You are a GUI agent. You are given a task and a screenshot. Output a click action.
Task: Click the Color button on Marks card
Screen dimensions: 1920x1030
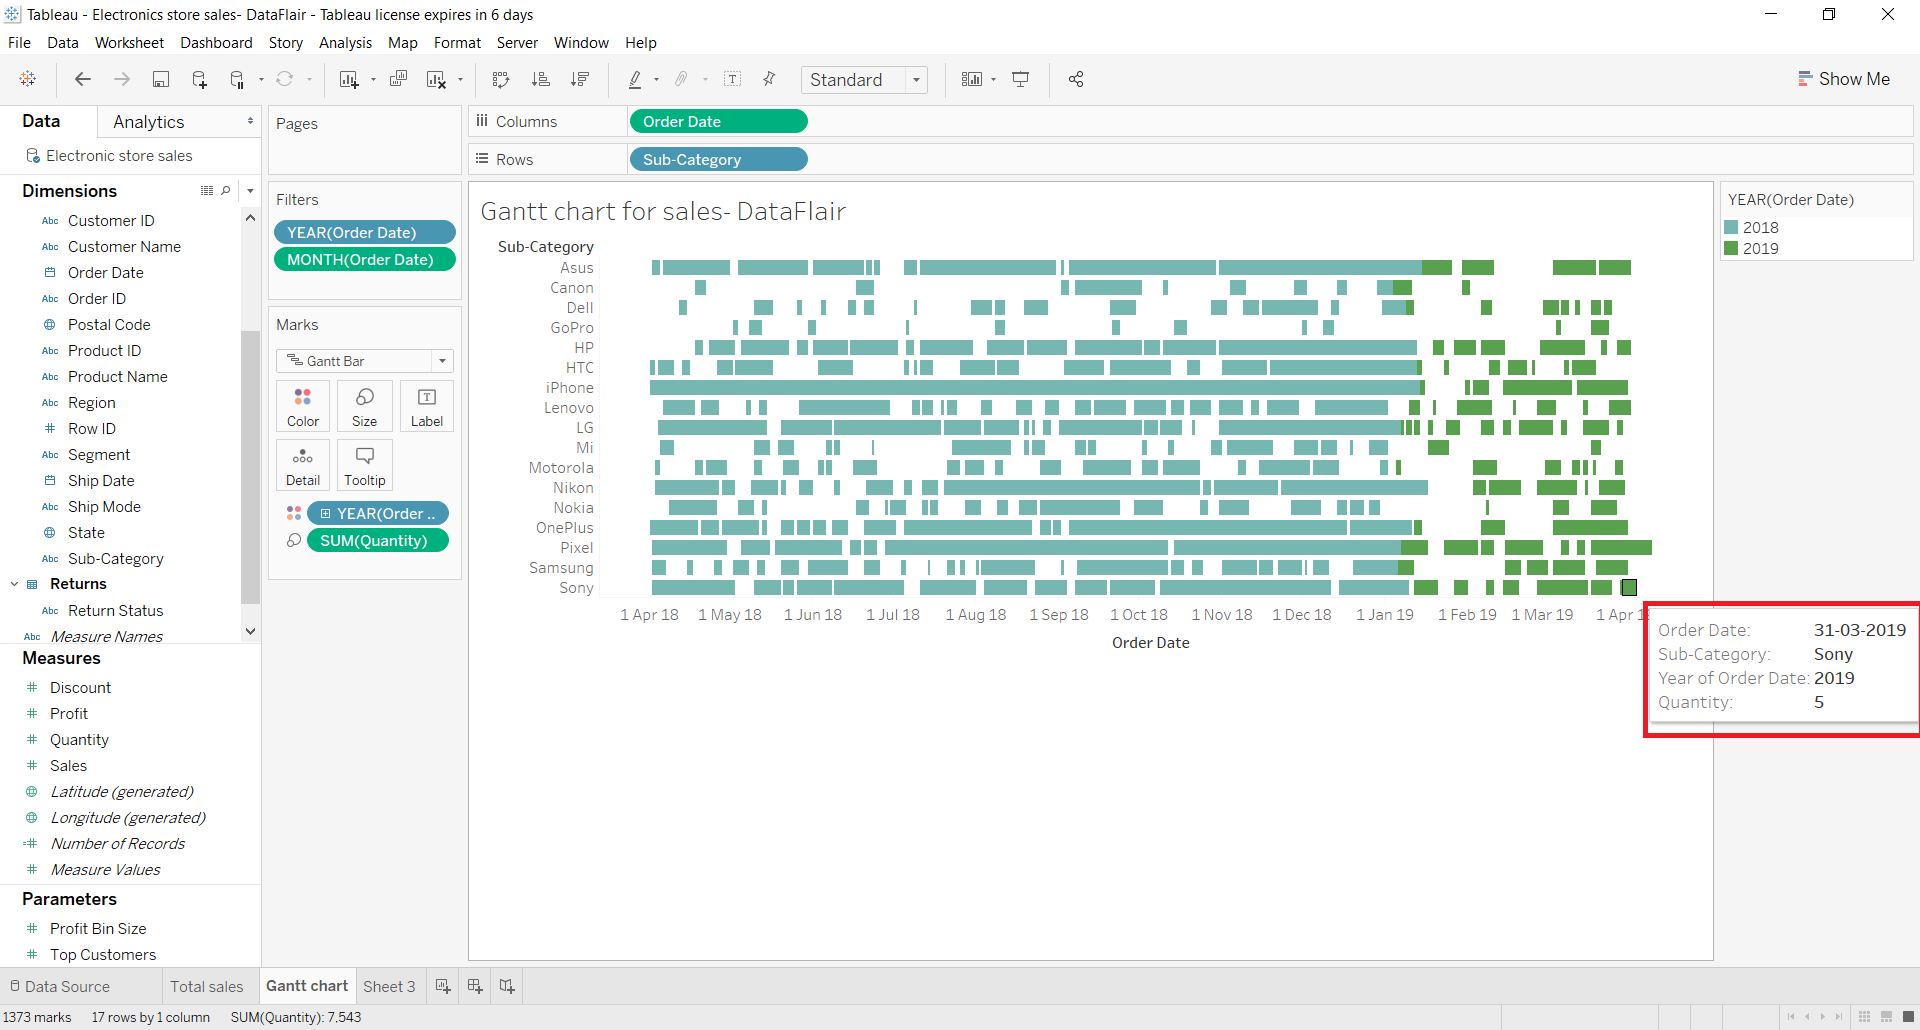302,406
